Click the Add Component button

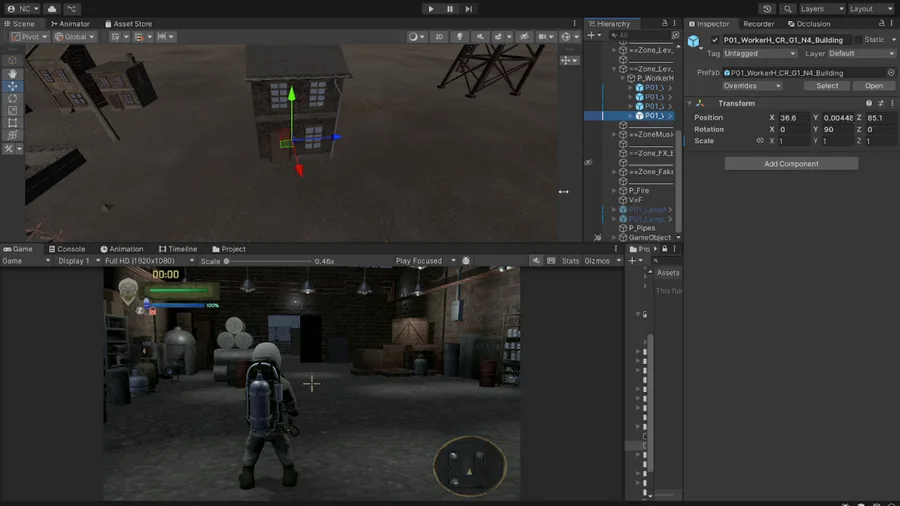(x=791, y=164)
